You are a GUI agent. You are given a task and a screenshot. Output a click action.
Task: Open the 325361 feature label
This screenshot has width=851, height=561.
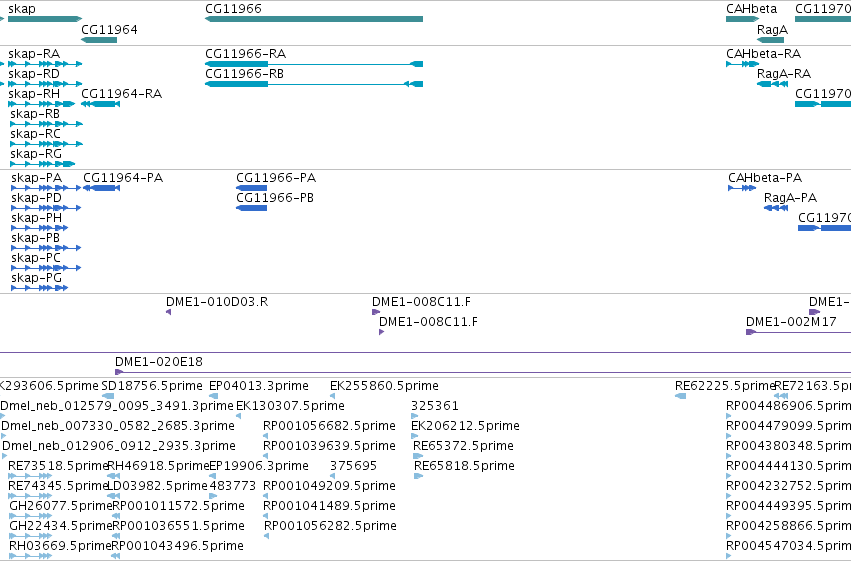tap(435, 406)
